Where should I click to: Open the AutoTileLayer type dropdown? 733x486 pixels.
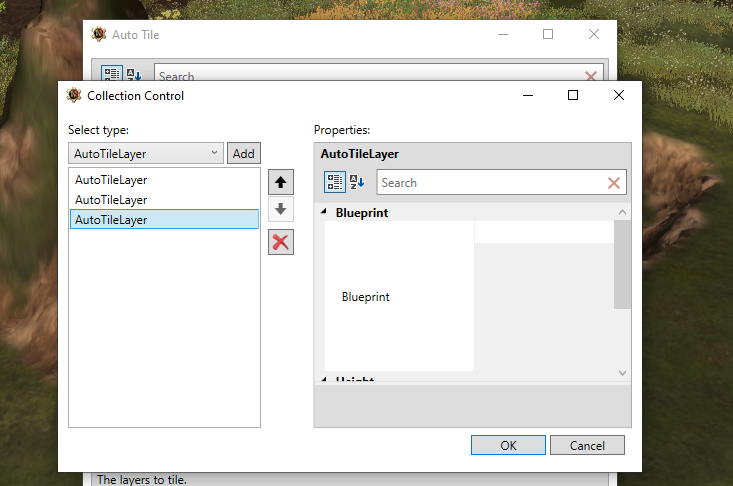tap(146, 153)
